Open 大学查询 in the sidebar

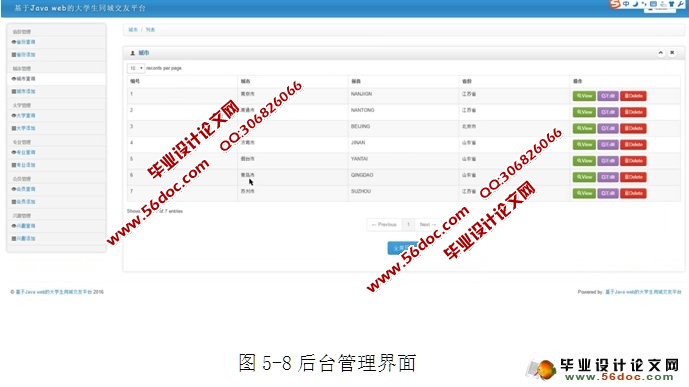26,116
